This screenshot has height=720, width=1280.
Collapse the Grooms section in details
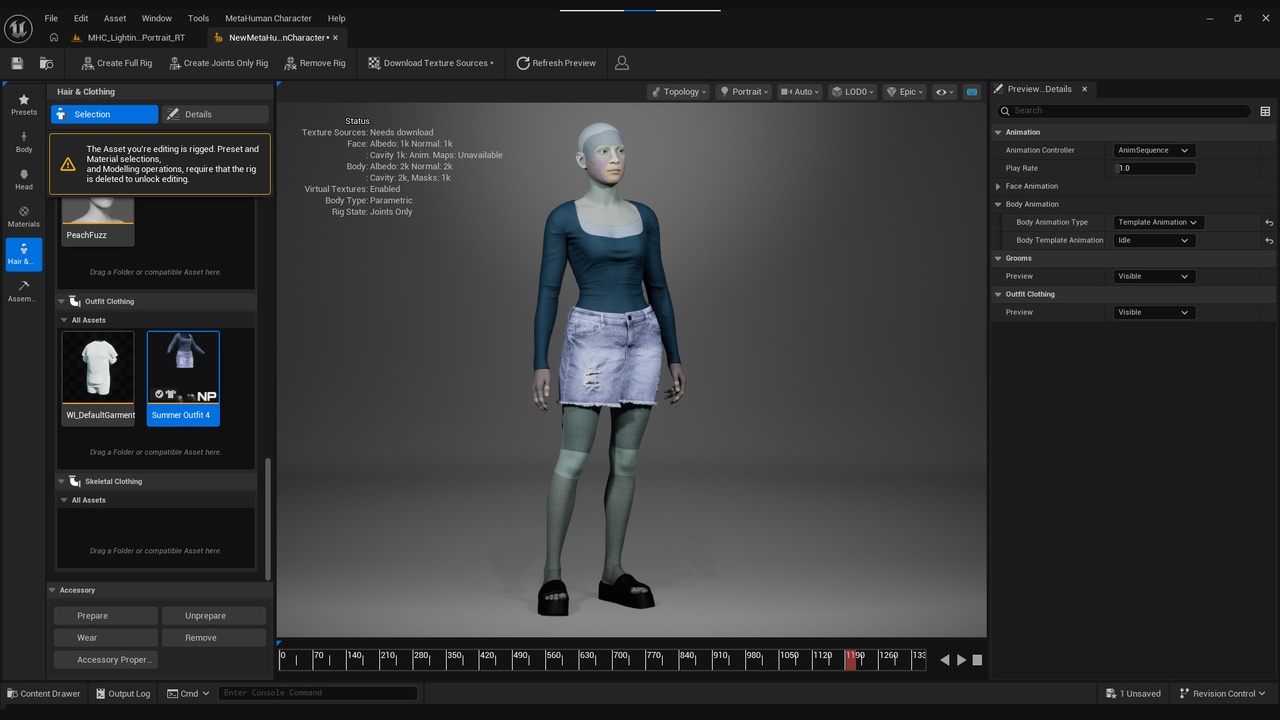[x=998, y=258]
